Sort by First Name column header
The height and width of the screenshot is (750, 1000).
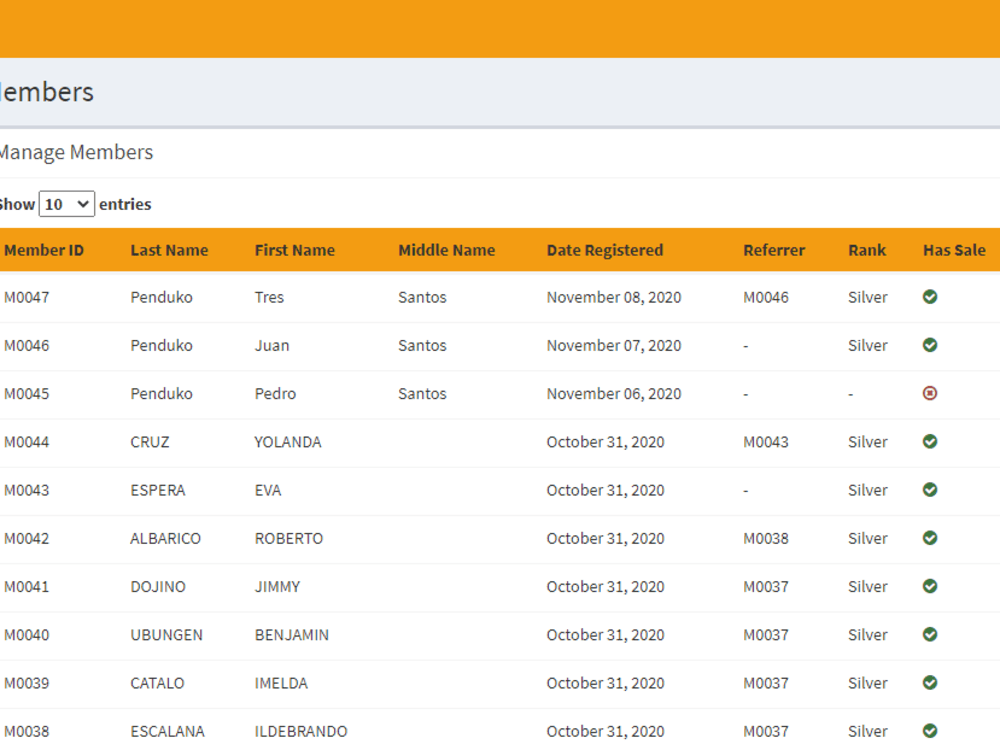pos(295,250)
